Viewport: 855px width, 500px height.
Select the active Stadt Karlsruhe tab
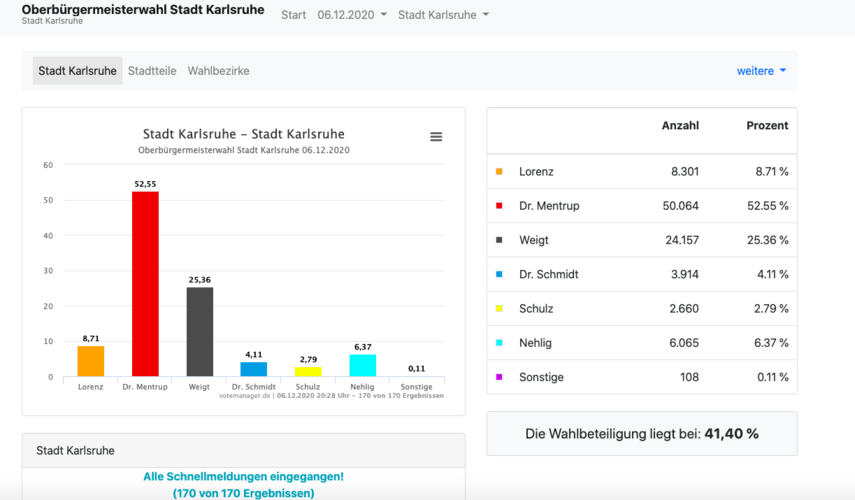click(x=77, y=71)
